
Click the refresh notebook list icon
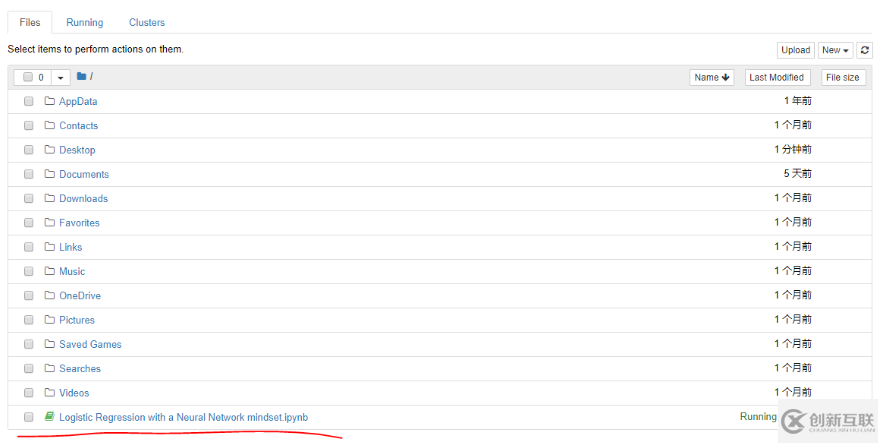[x=865, y=50]
